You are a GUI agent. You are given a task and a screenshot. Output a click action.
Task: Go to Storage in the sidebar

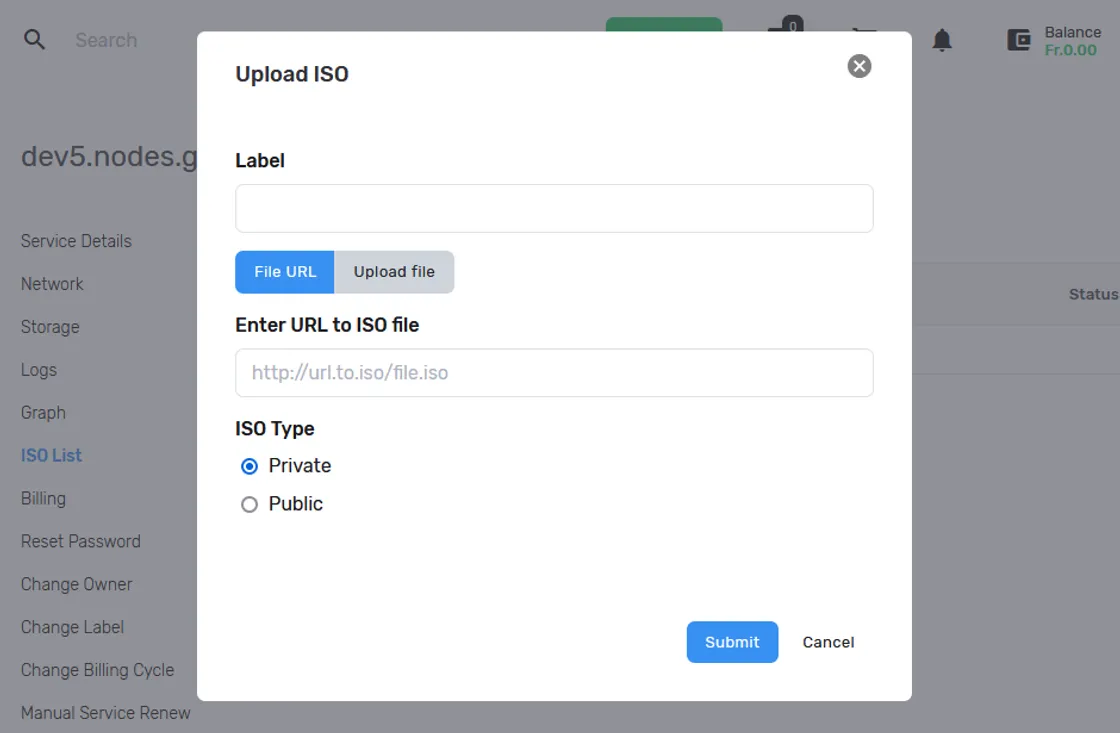pos(50,327)
